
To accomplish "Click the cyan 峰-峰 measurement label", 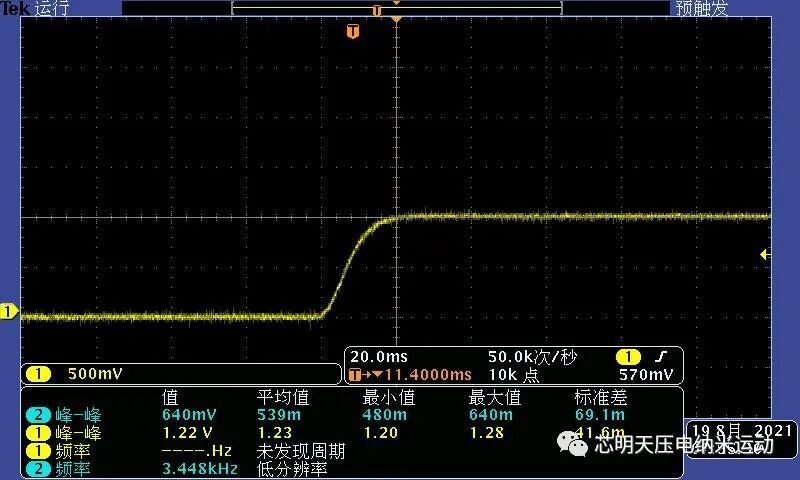I will click(x=79, y=415).
